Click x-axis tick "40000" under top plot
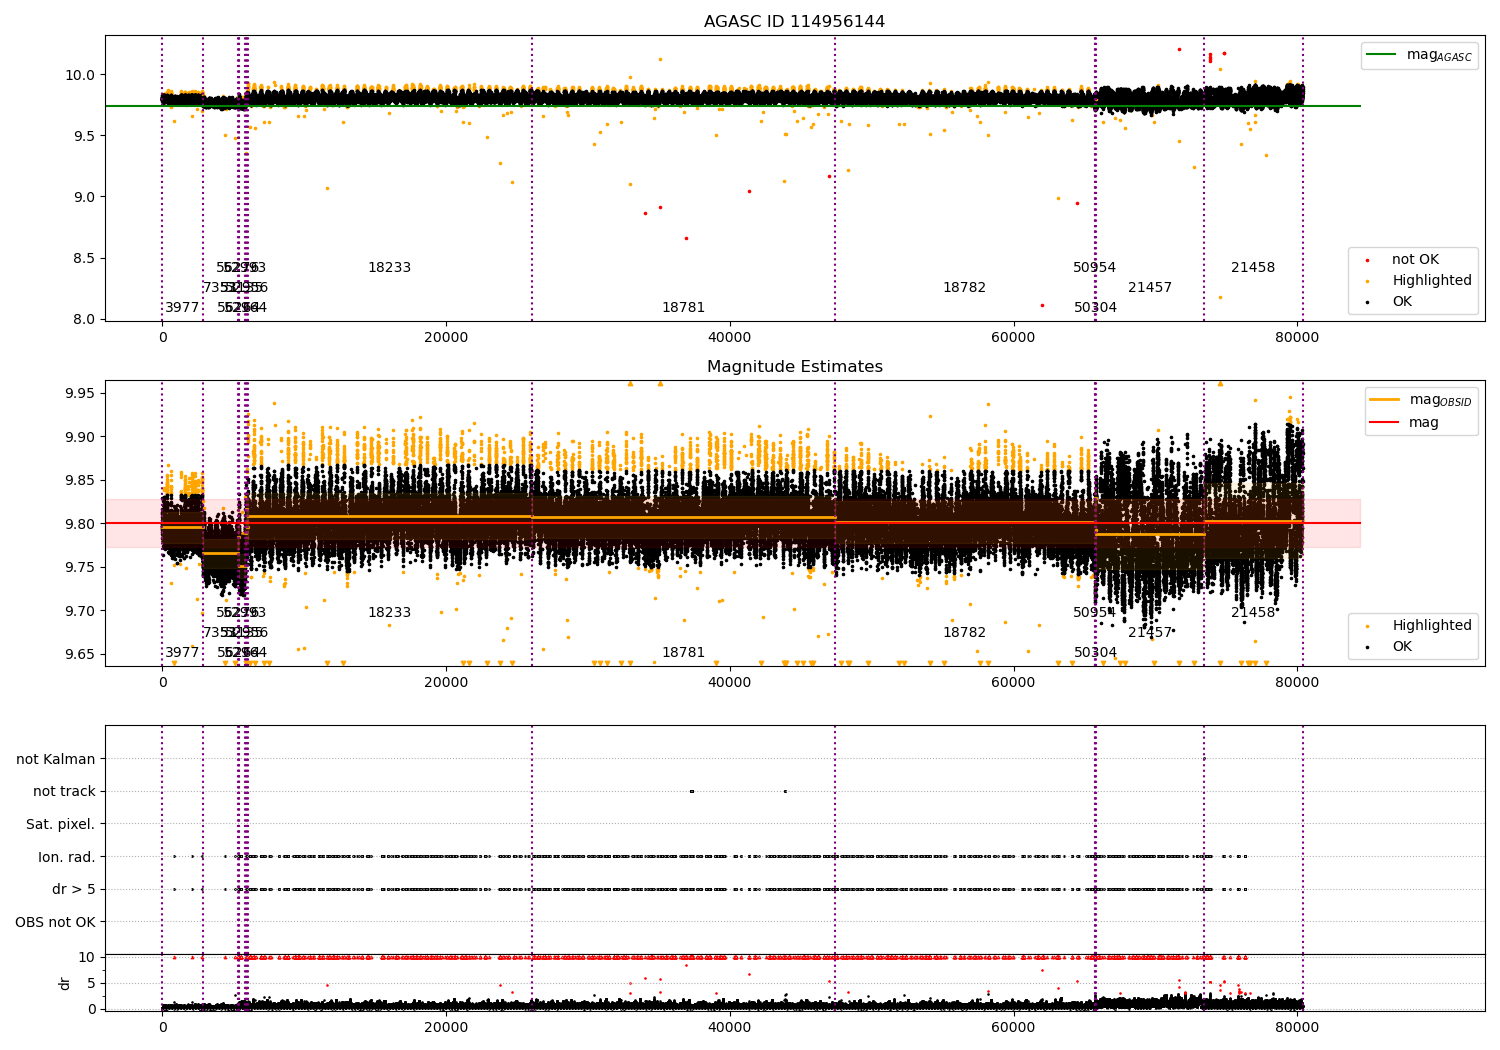Viewport: 1500px width, 1050px height. [x=730, y=338]
